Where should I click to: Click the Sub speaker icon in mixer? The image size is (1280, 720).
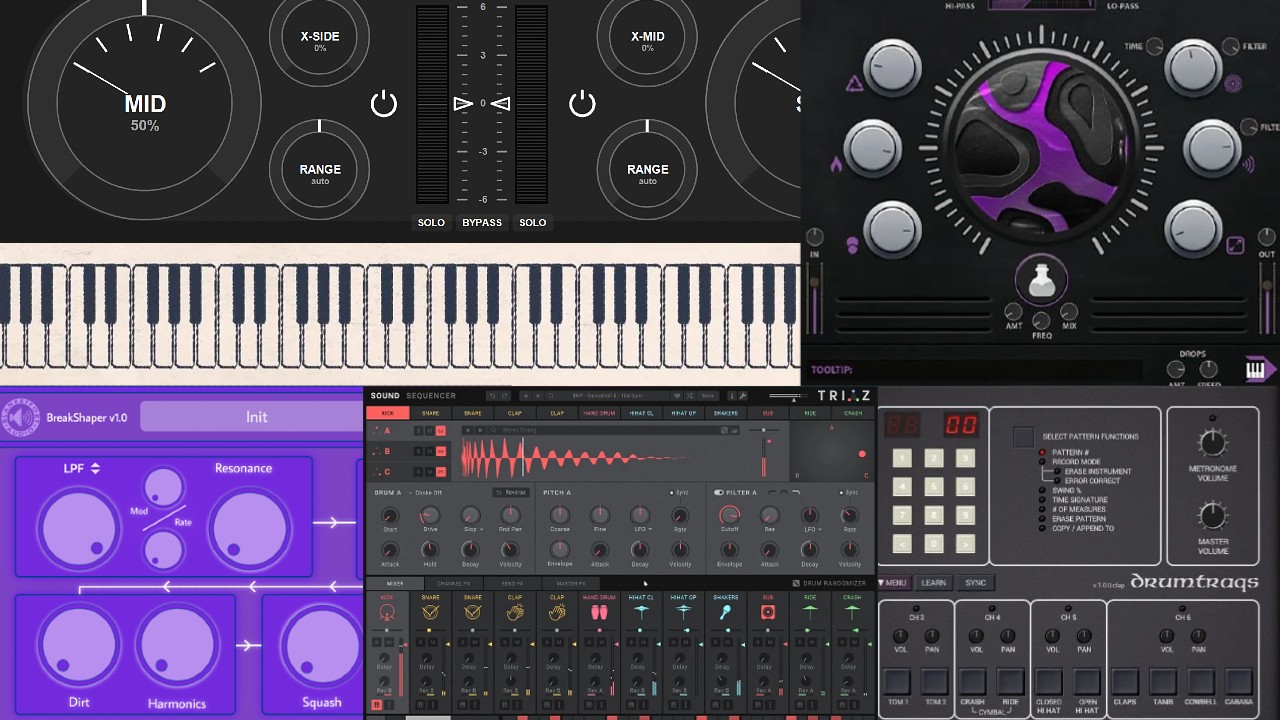pyautogui.click(x=768, y=613)
